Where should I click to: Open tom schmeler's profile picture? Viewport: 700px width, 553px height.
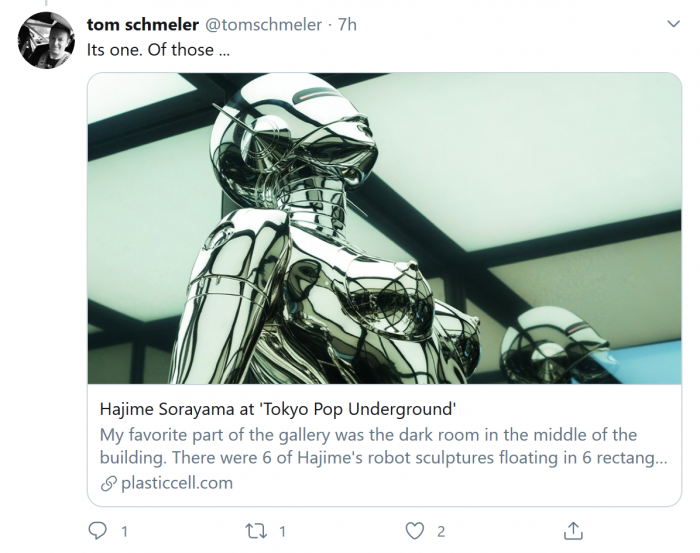(46, 40)
